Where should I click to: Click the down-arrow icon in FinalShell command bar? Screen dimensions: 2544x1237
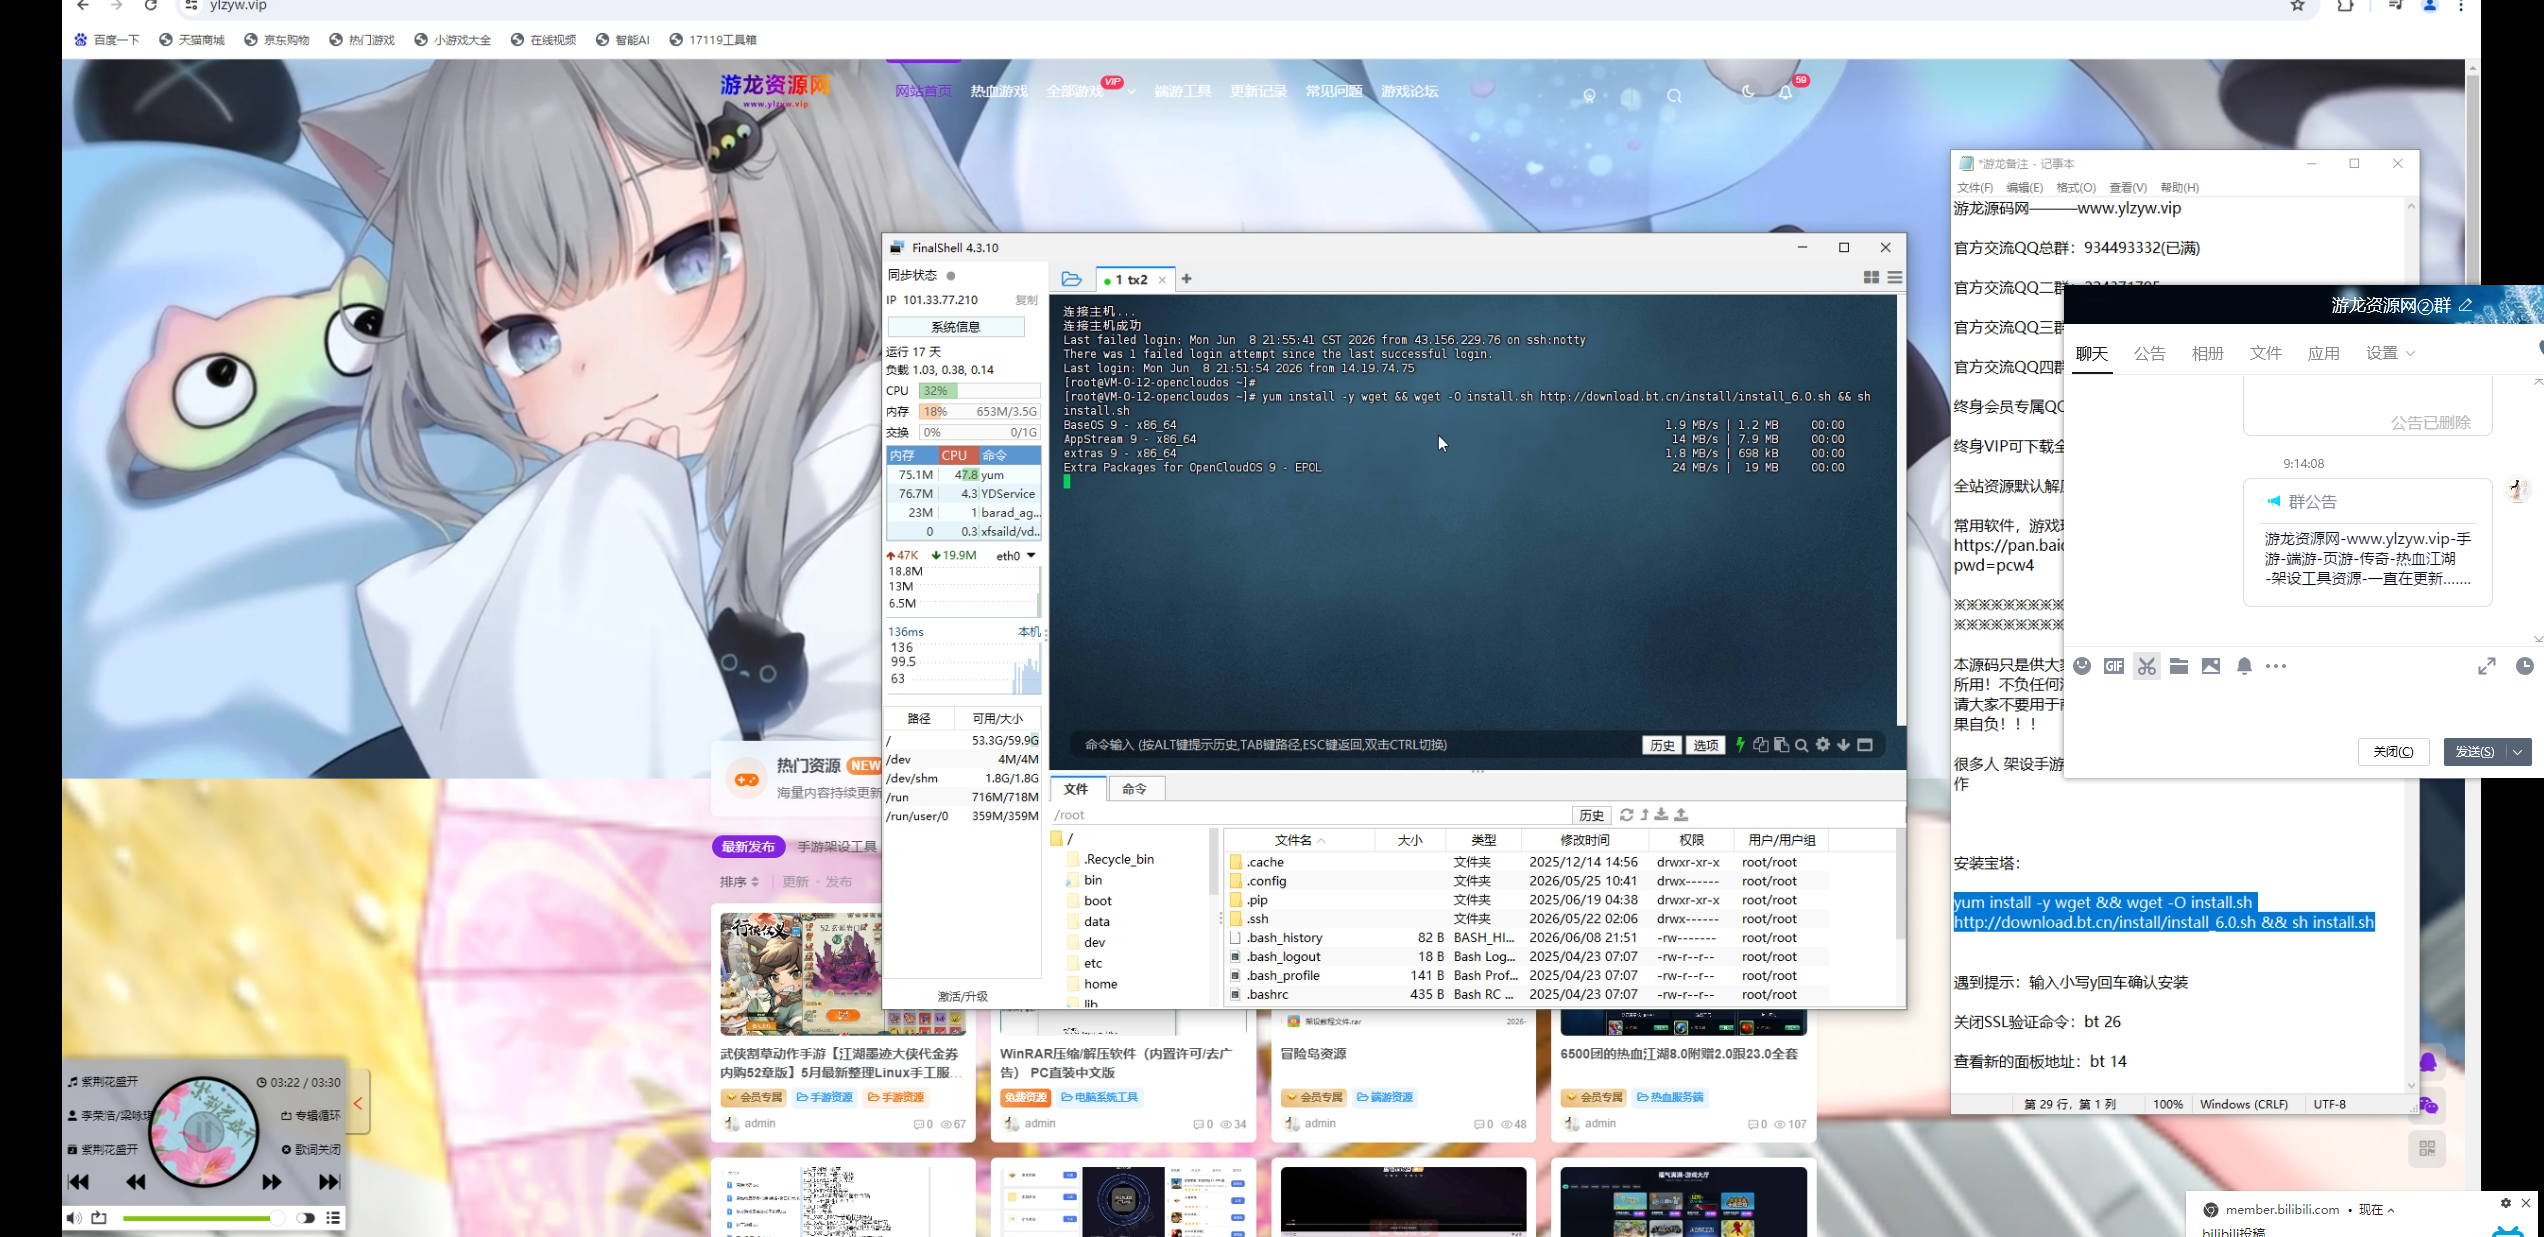1843,744
